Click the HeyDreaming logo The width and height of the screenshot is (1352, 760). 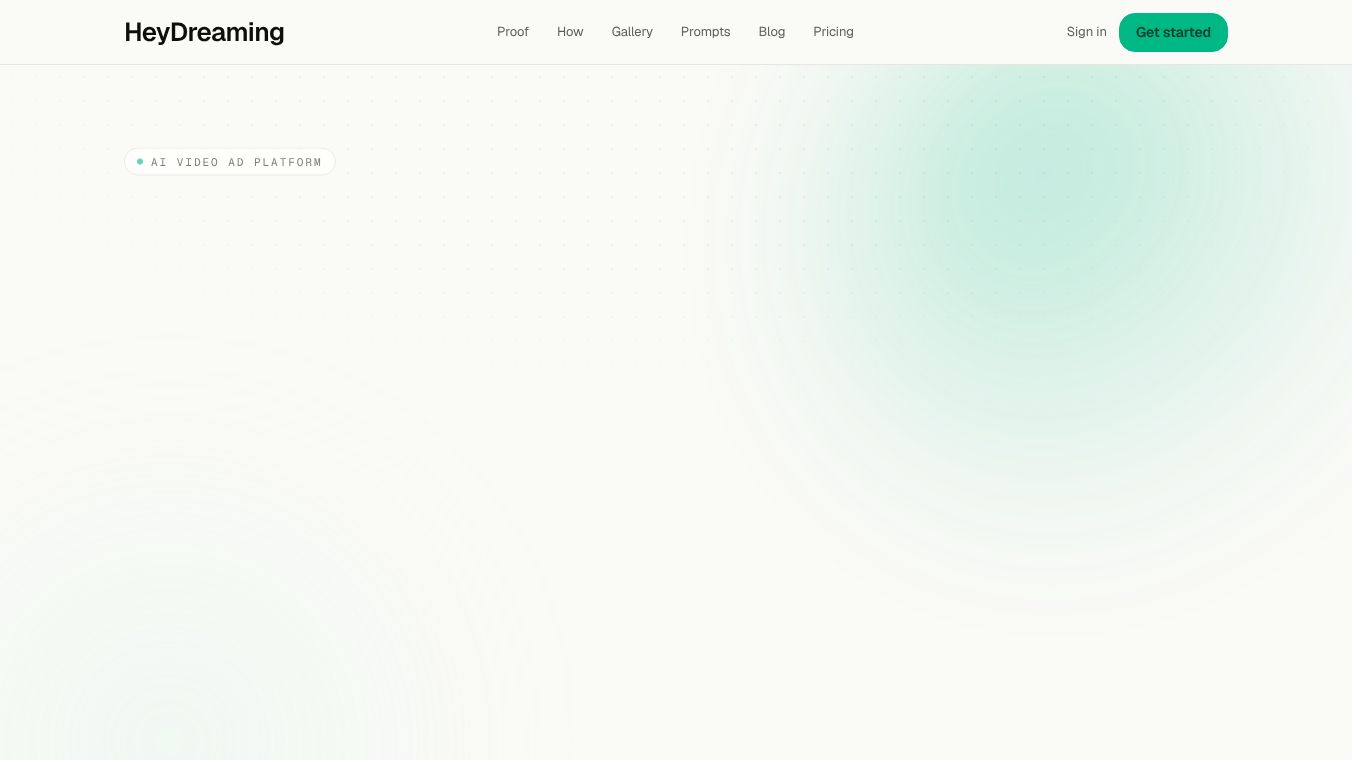pyautogui.click(x=204, y=32)
